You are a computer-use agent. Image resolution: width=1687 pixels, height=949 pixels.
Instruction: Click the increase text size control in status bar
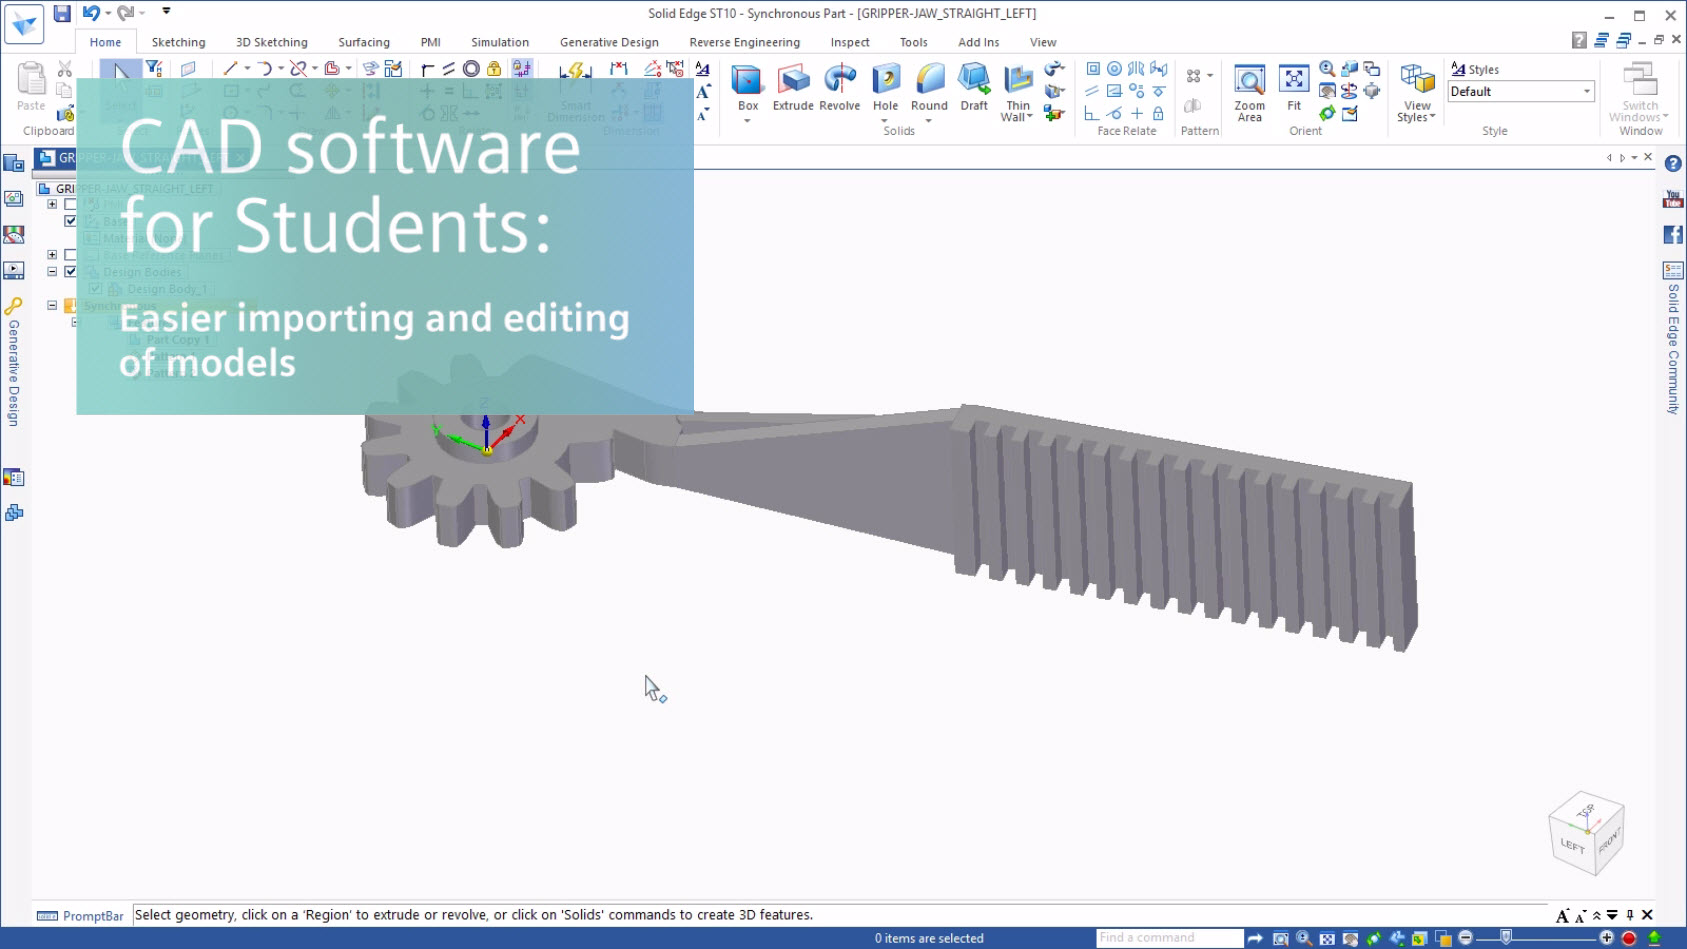(x=1563, y=916)
